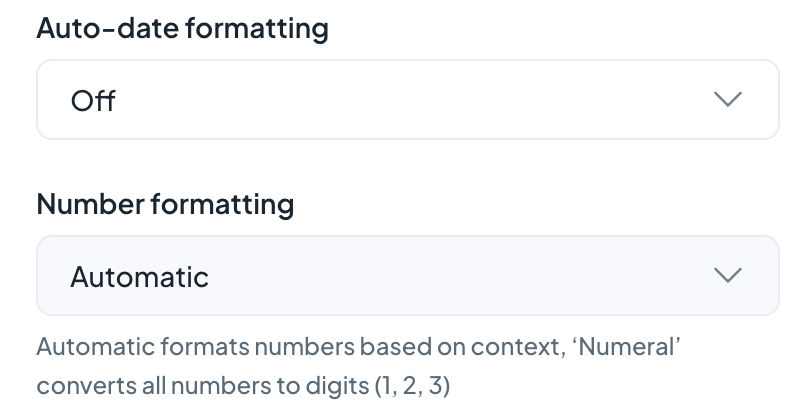Click the 'Auto-date formatting' label
Screen dimensions: 802x420
pyautogui.click(x=183, y=28)
